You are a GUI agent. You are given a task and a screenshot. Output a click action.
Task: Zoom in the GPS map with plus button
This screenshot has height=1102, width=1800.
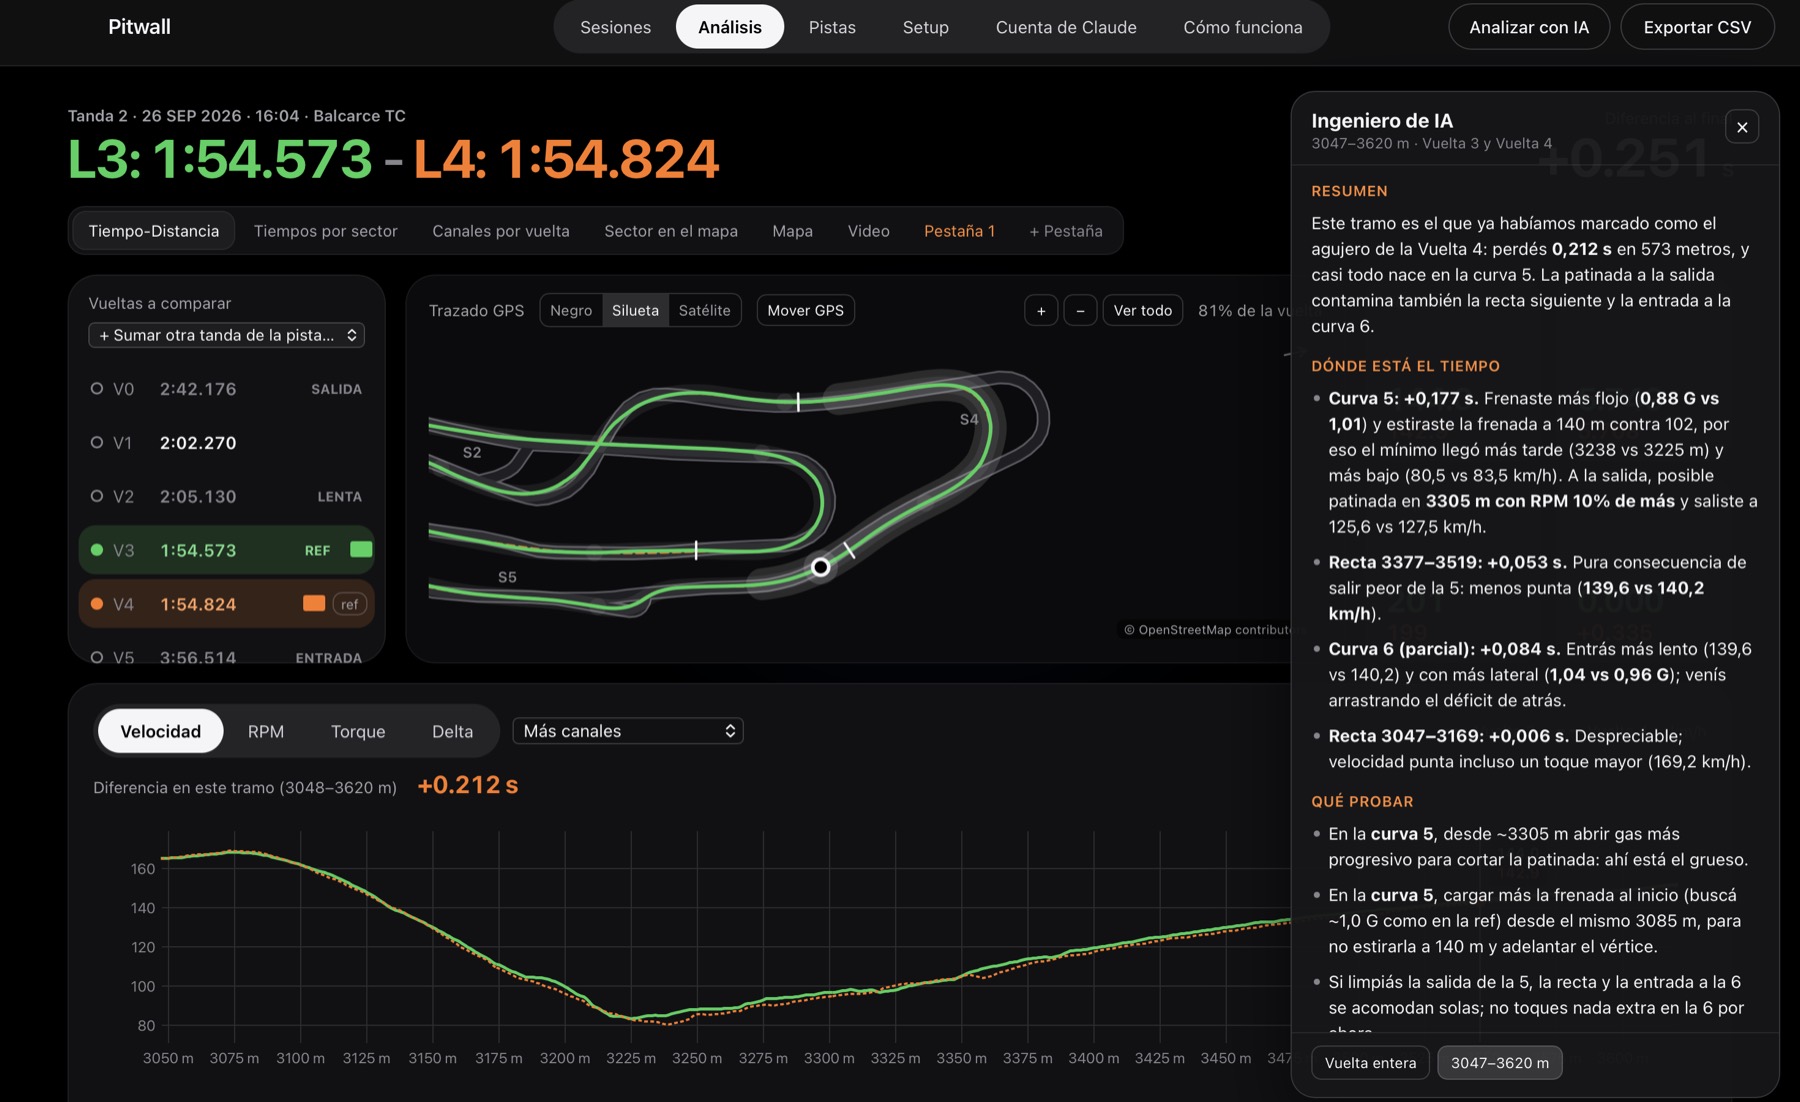point(1041,310)
